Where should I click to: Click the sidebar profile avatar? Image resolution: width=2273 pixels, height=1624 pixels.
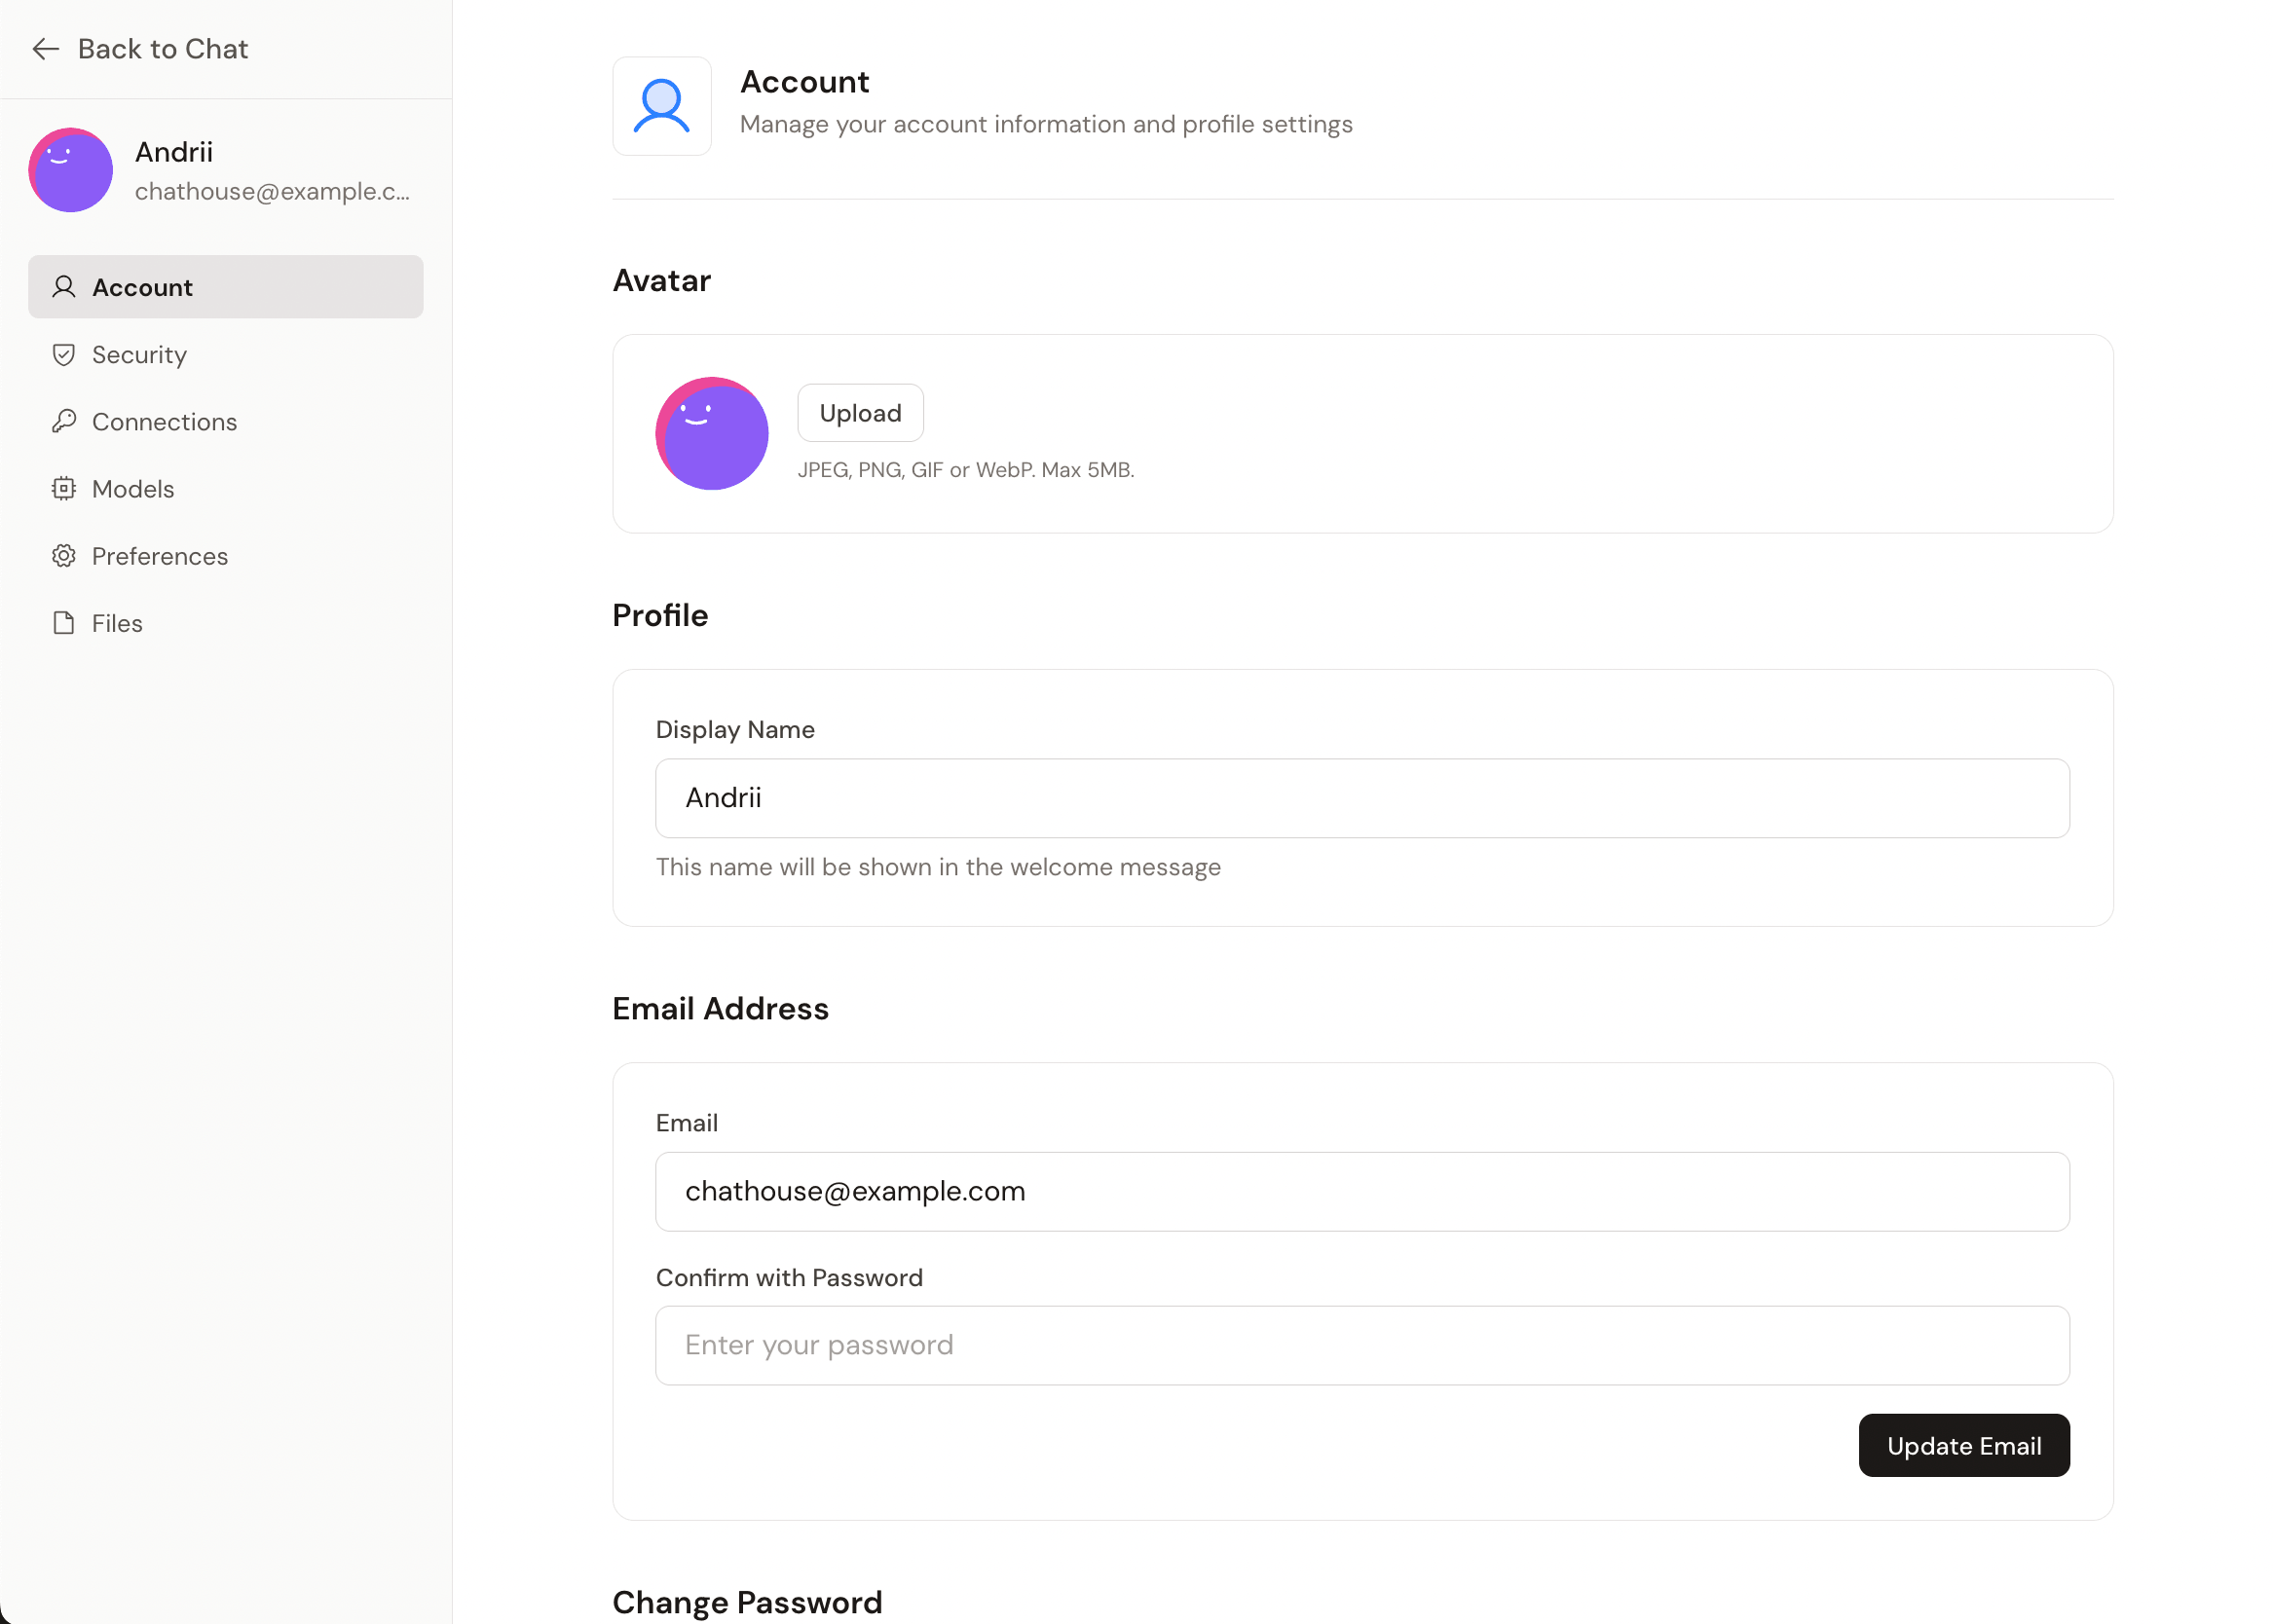(70, 170)
